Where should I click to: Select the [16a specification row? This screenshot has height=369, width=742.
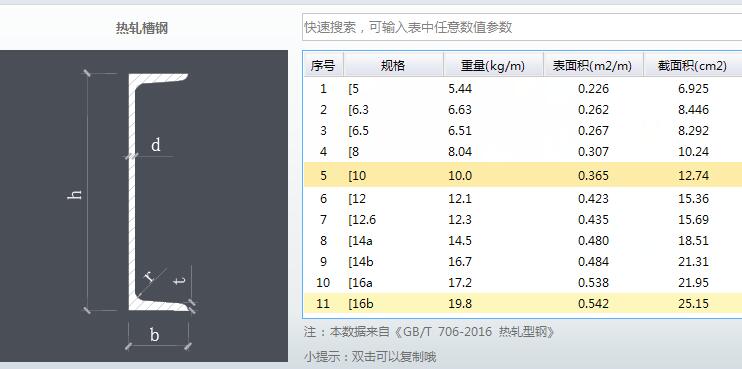tap(523, 282)
